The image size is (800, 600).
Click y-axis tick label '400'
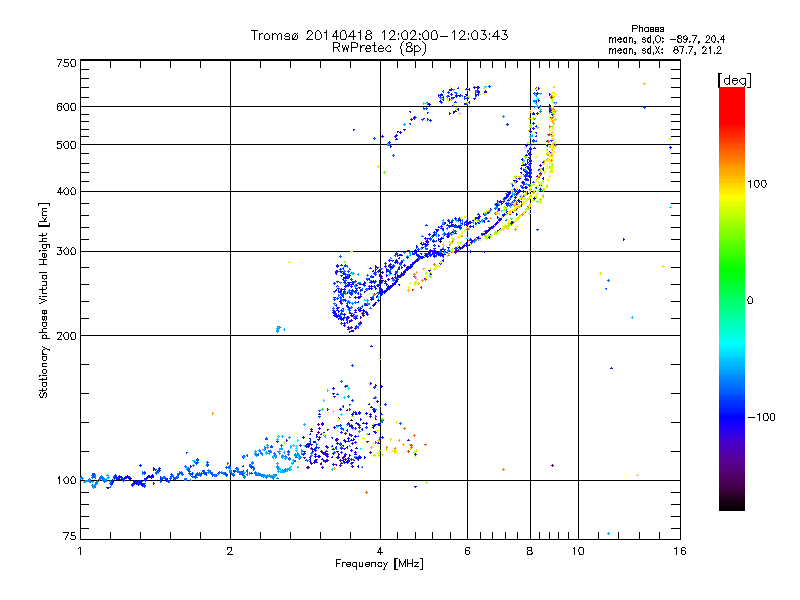click(67, 192)
